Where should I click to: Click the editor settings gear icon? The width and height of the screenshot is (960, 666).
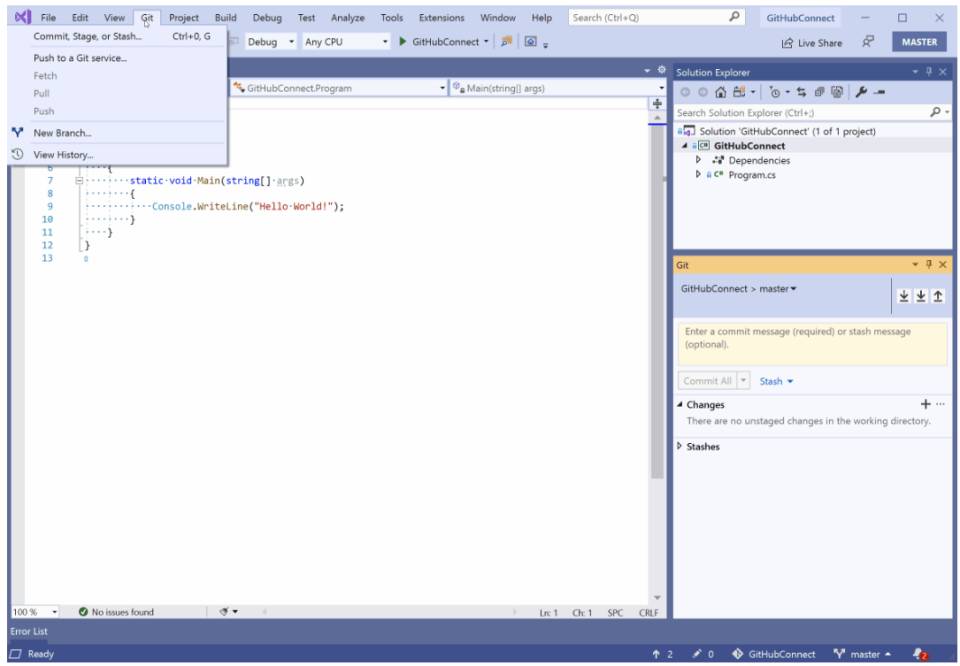[x=661, y=70]
